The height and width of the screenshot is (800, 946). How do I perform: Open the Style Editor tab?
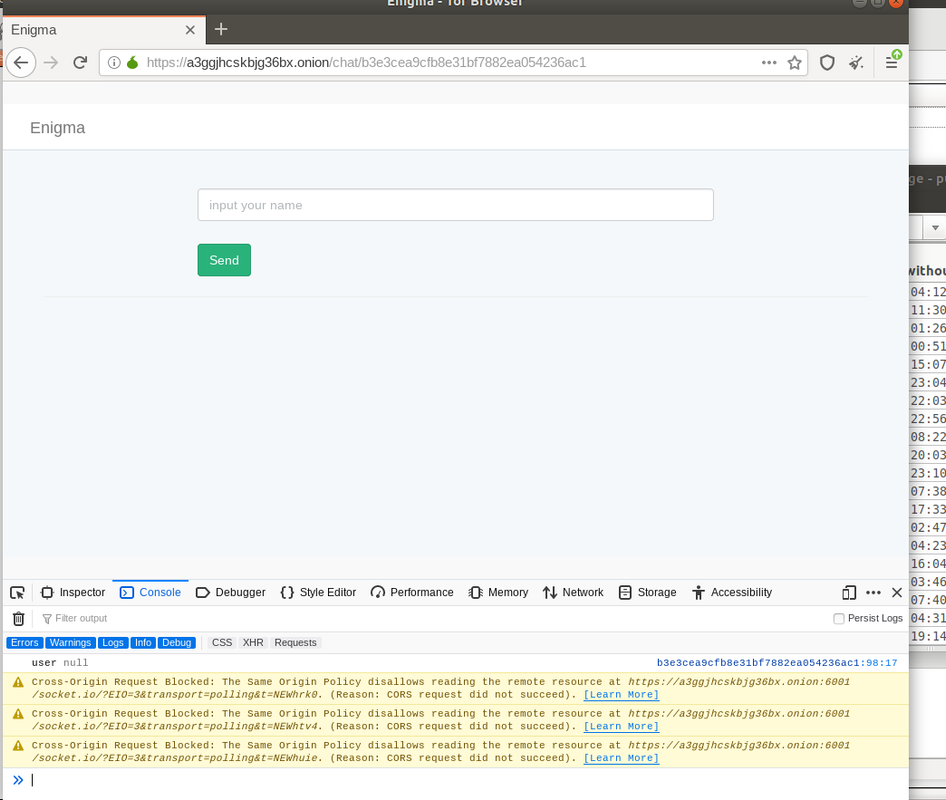(319, 592)
